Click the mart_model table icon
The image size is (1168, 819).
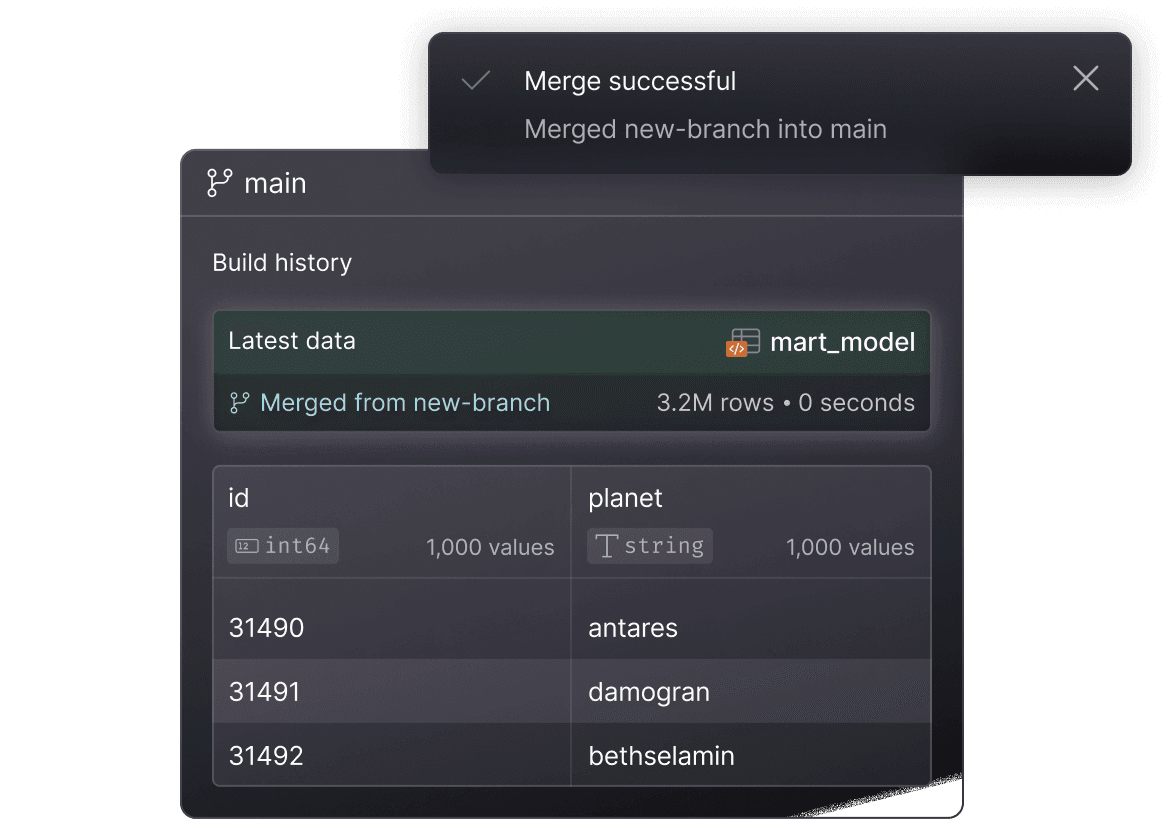tap(743, 342)
